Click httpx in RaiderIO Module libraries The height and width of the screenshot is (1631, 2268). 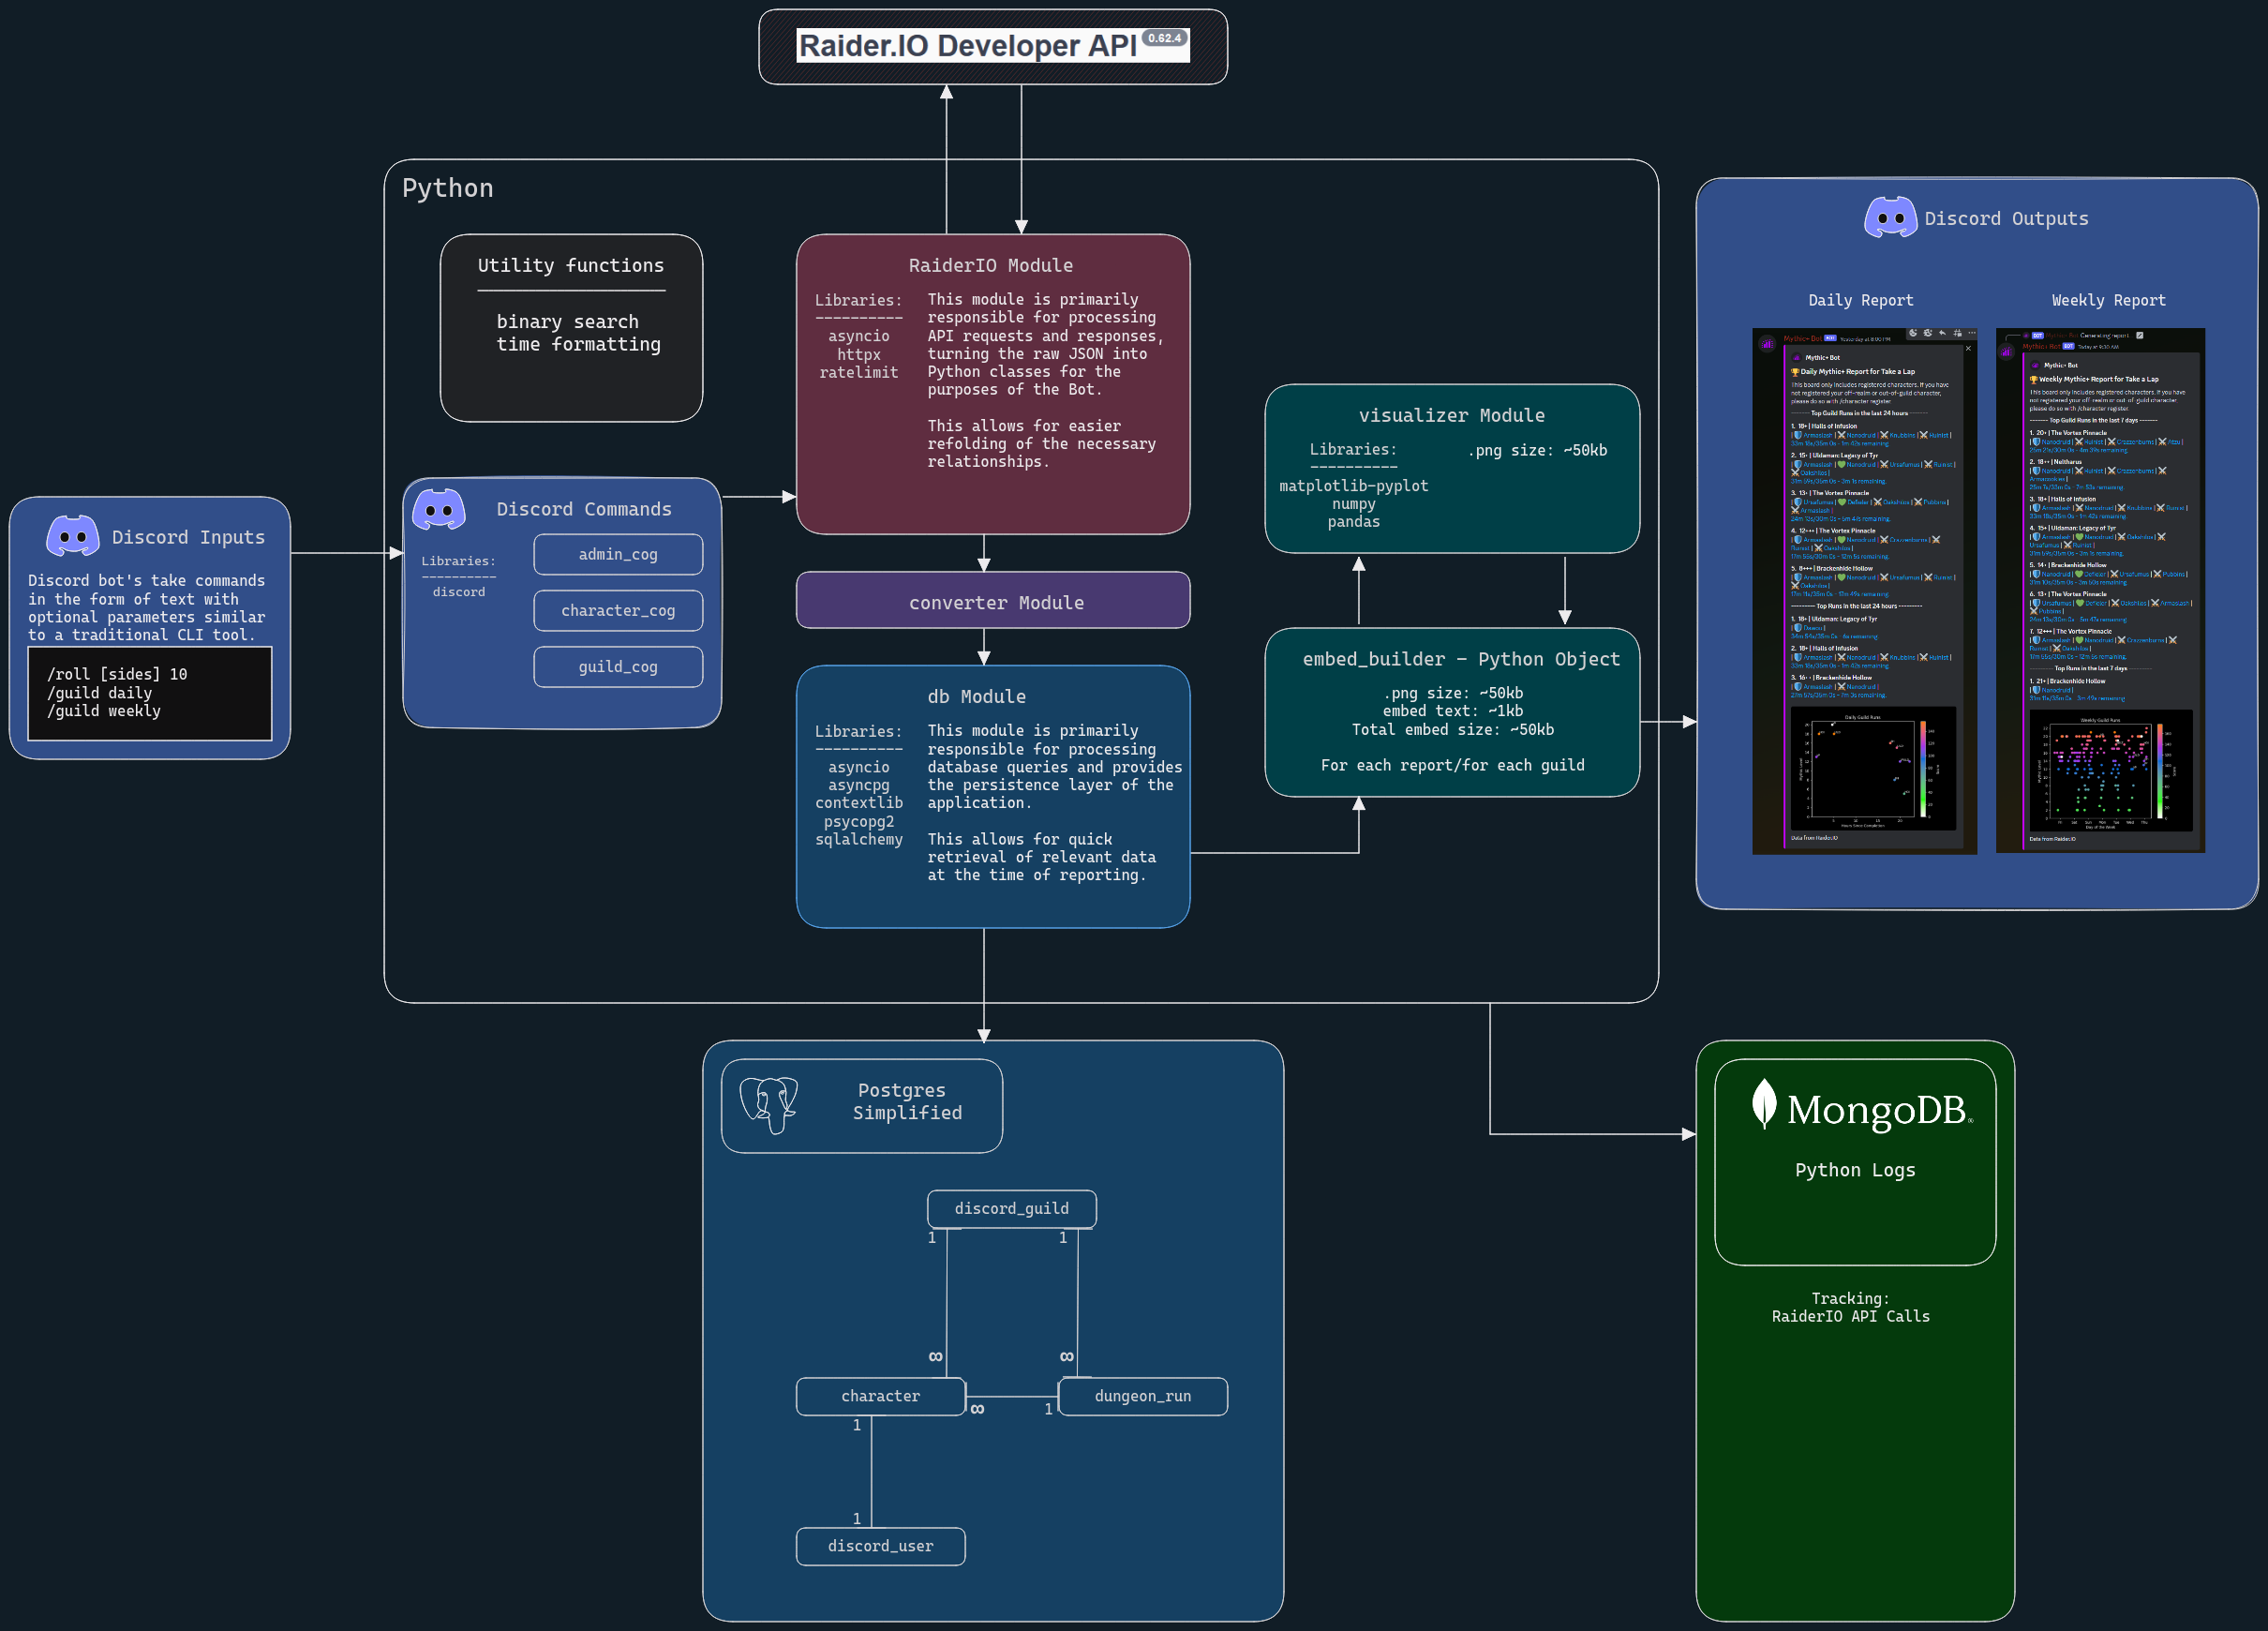click(x=859, y=354)
